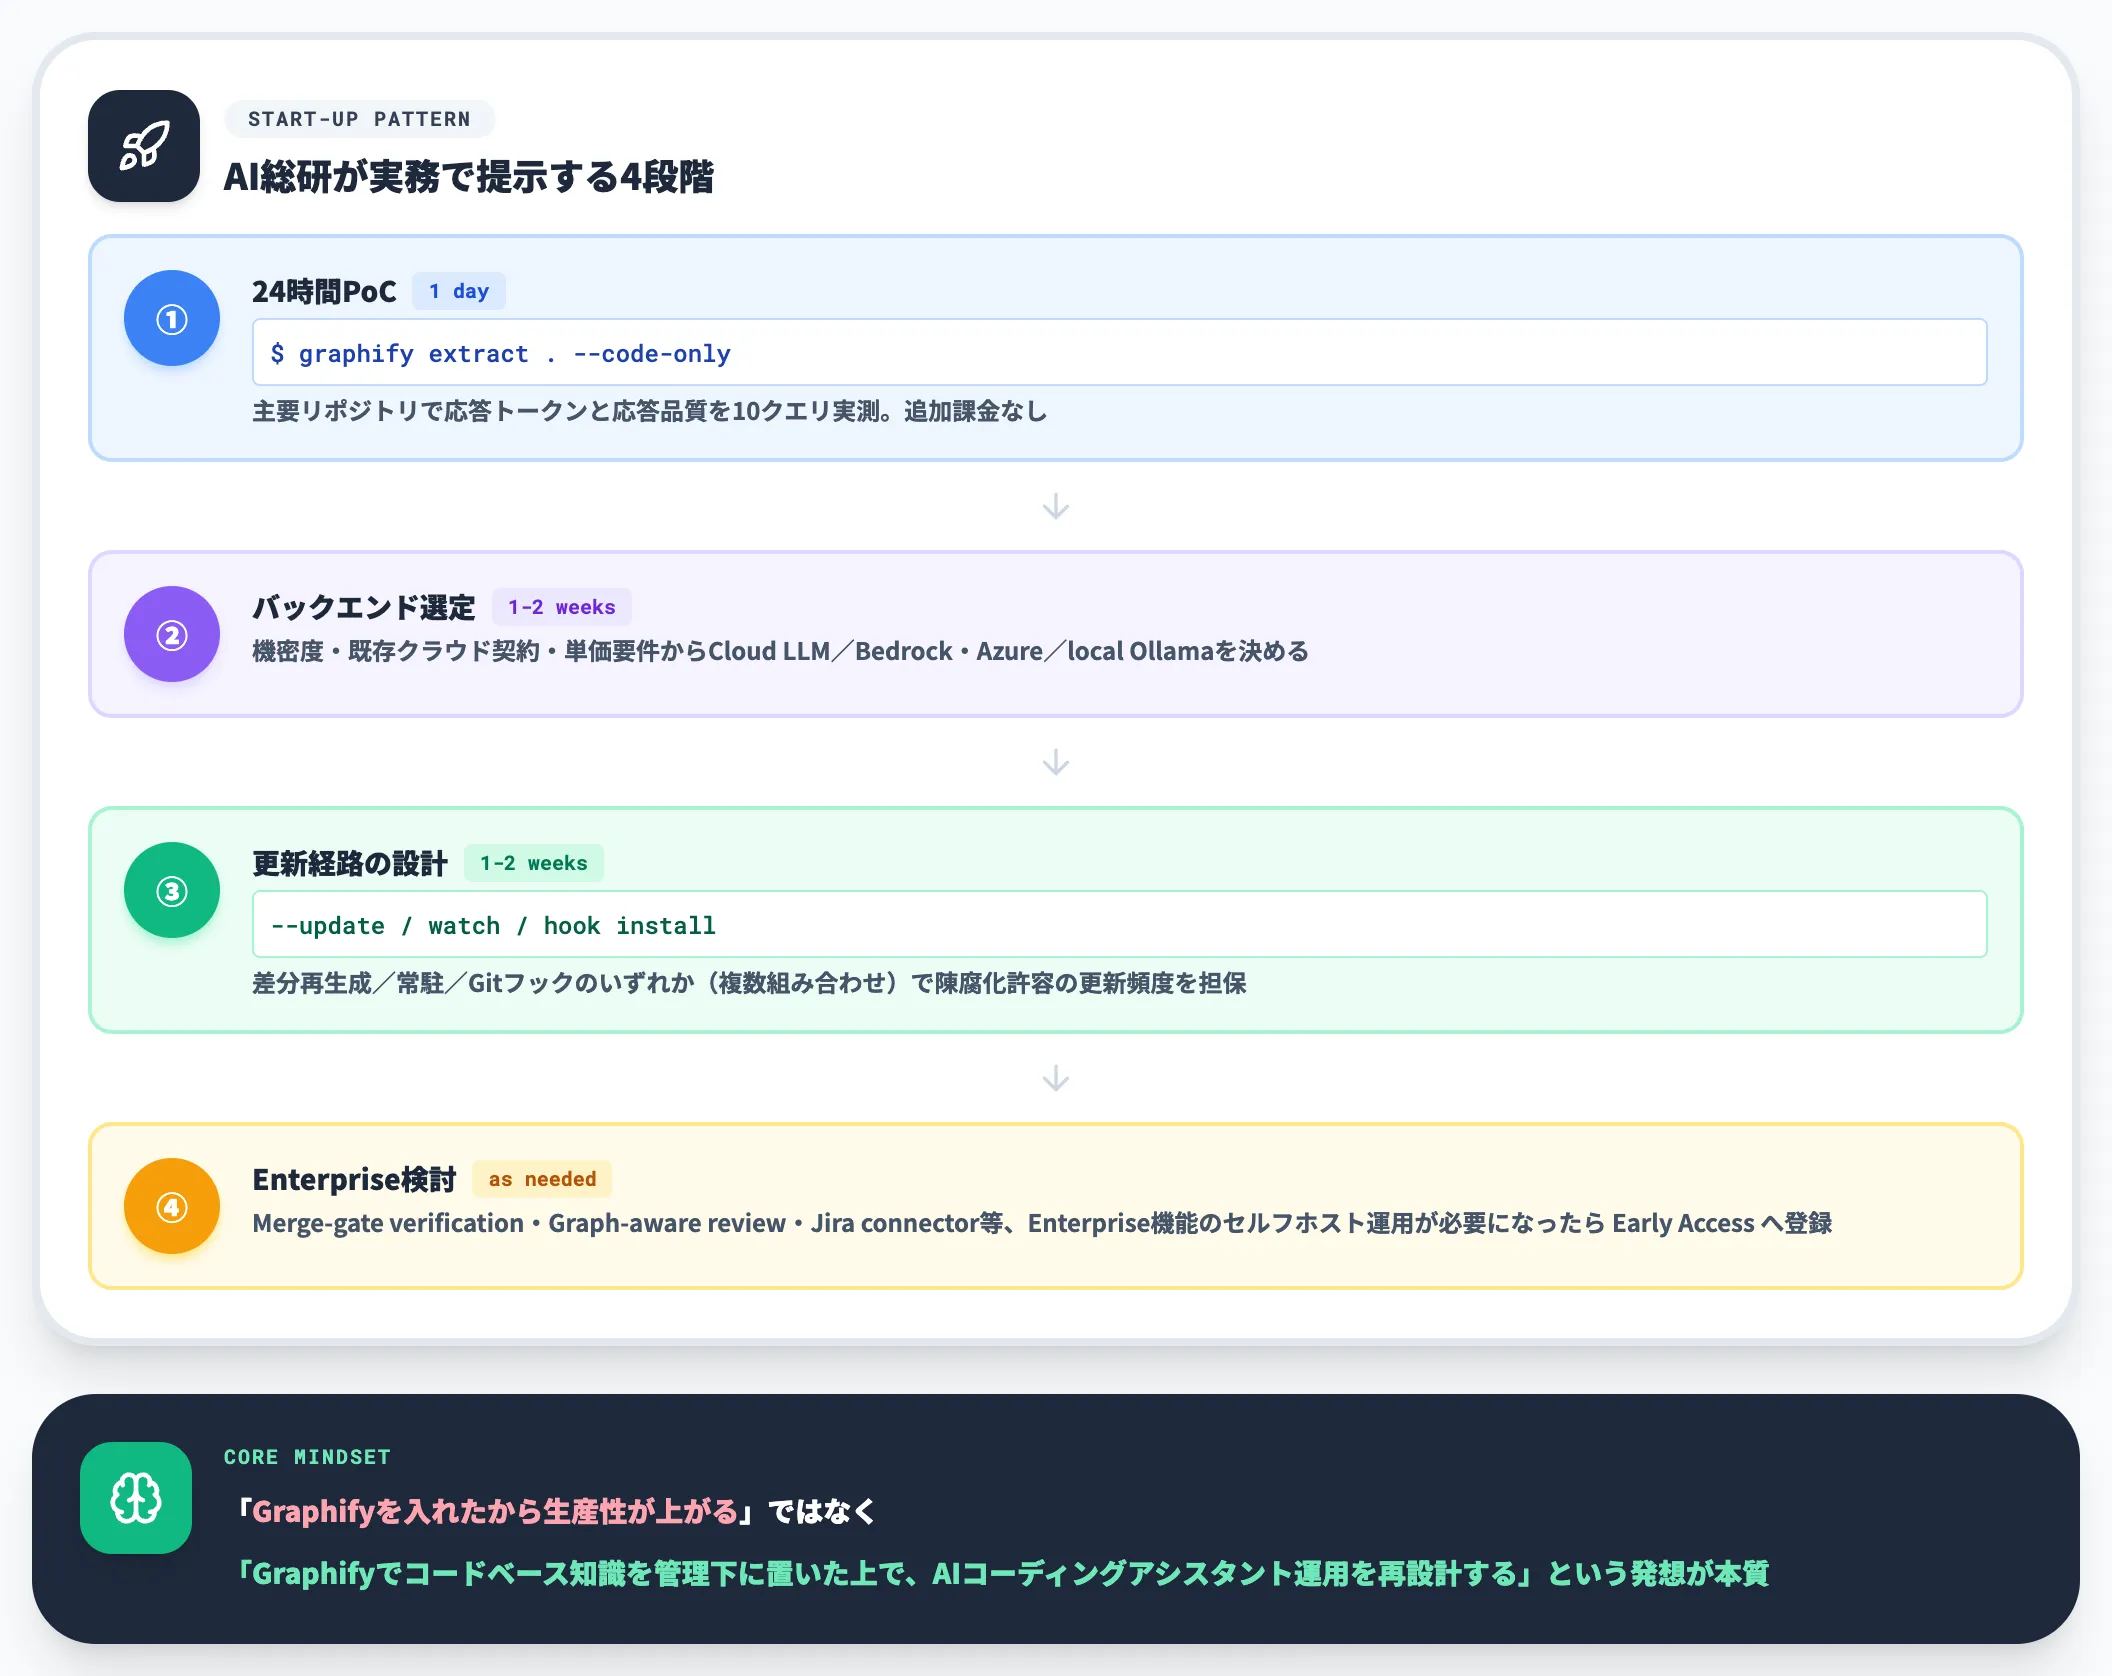Screen dimensions: 2112x1676
Task: Click the Enterprise検討 step title
Action: (354, 1179)
